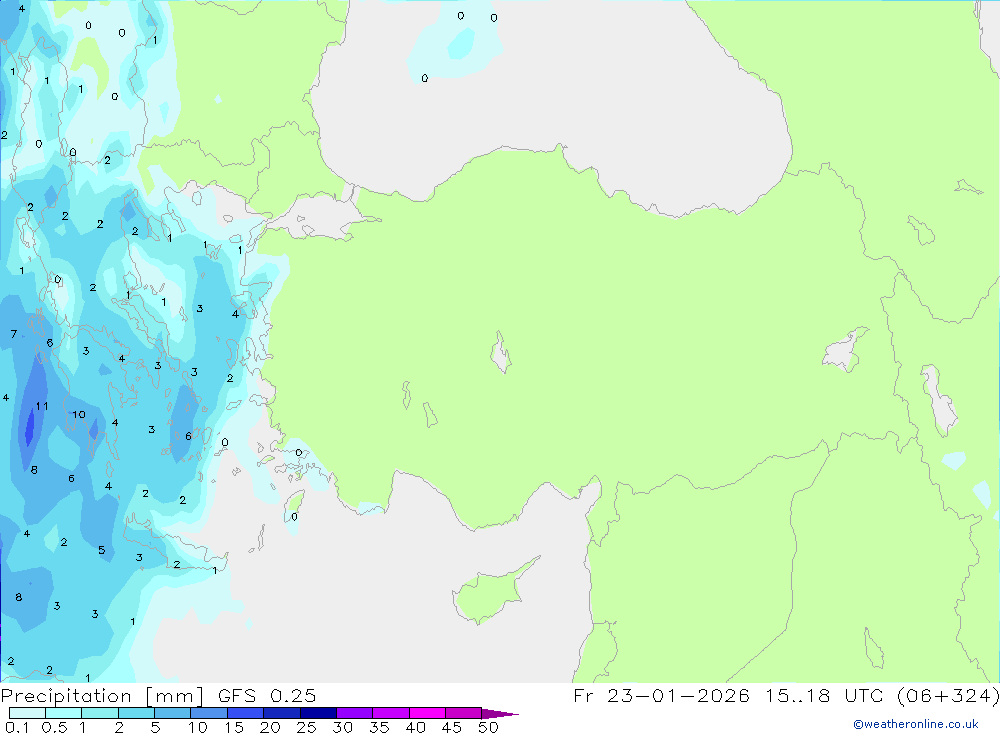
Task: Click the '(06+324)' forecast run text
Action: [948, 696]
